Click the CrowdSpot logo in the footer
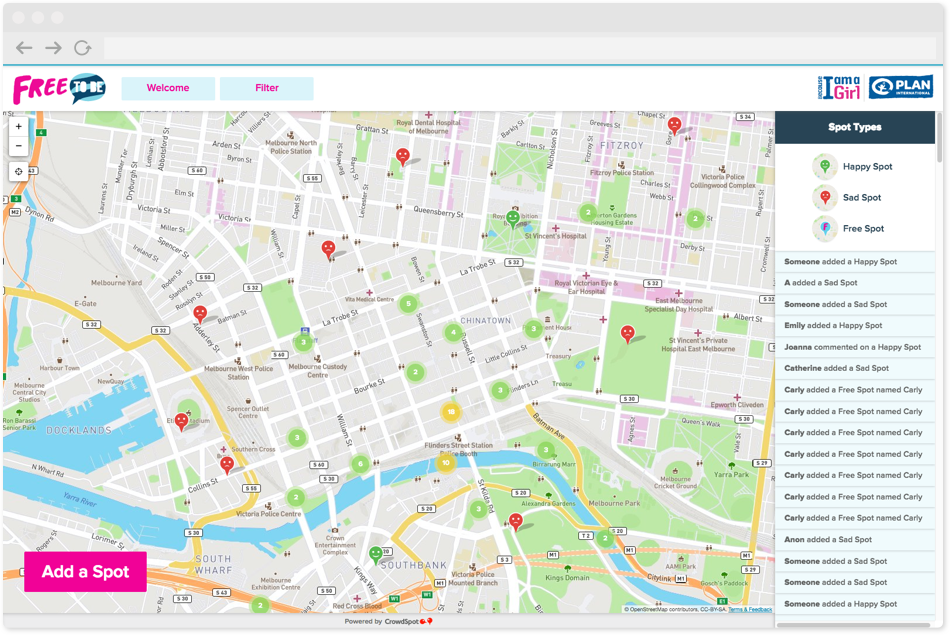The image size is (950, 635). [409, 620]
